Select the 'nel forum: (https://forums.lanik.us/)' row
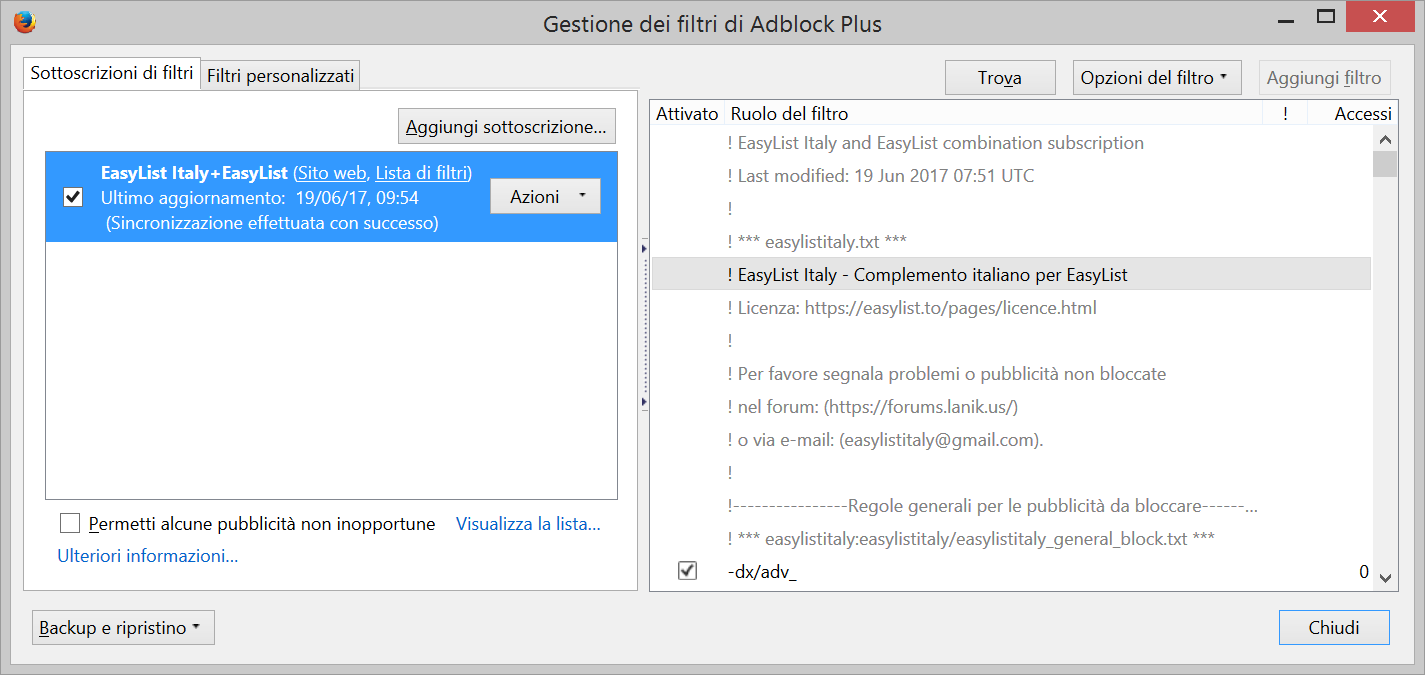The height and width of the screenshot is (675, 1425). [x=1011, y=406]
